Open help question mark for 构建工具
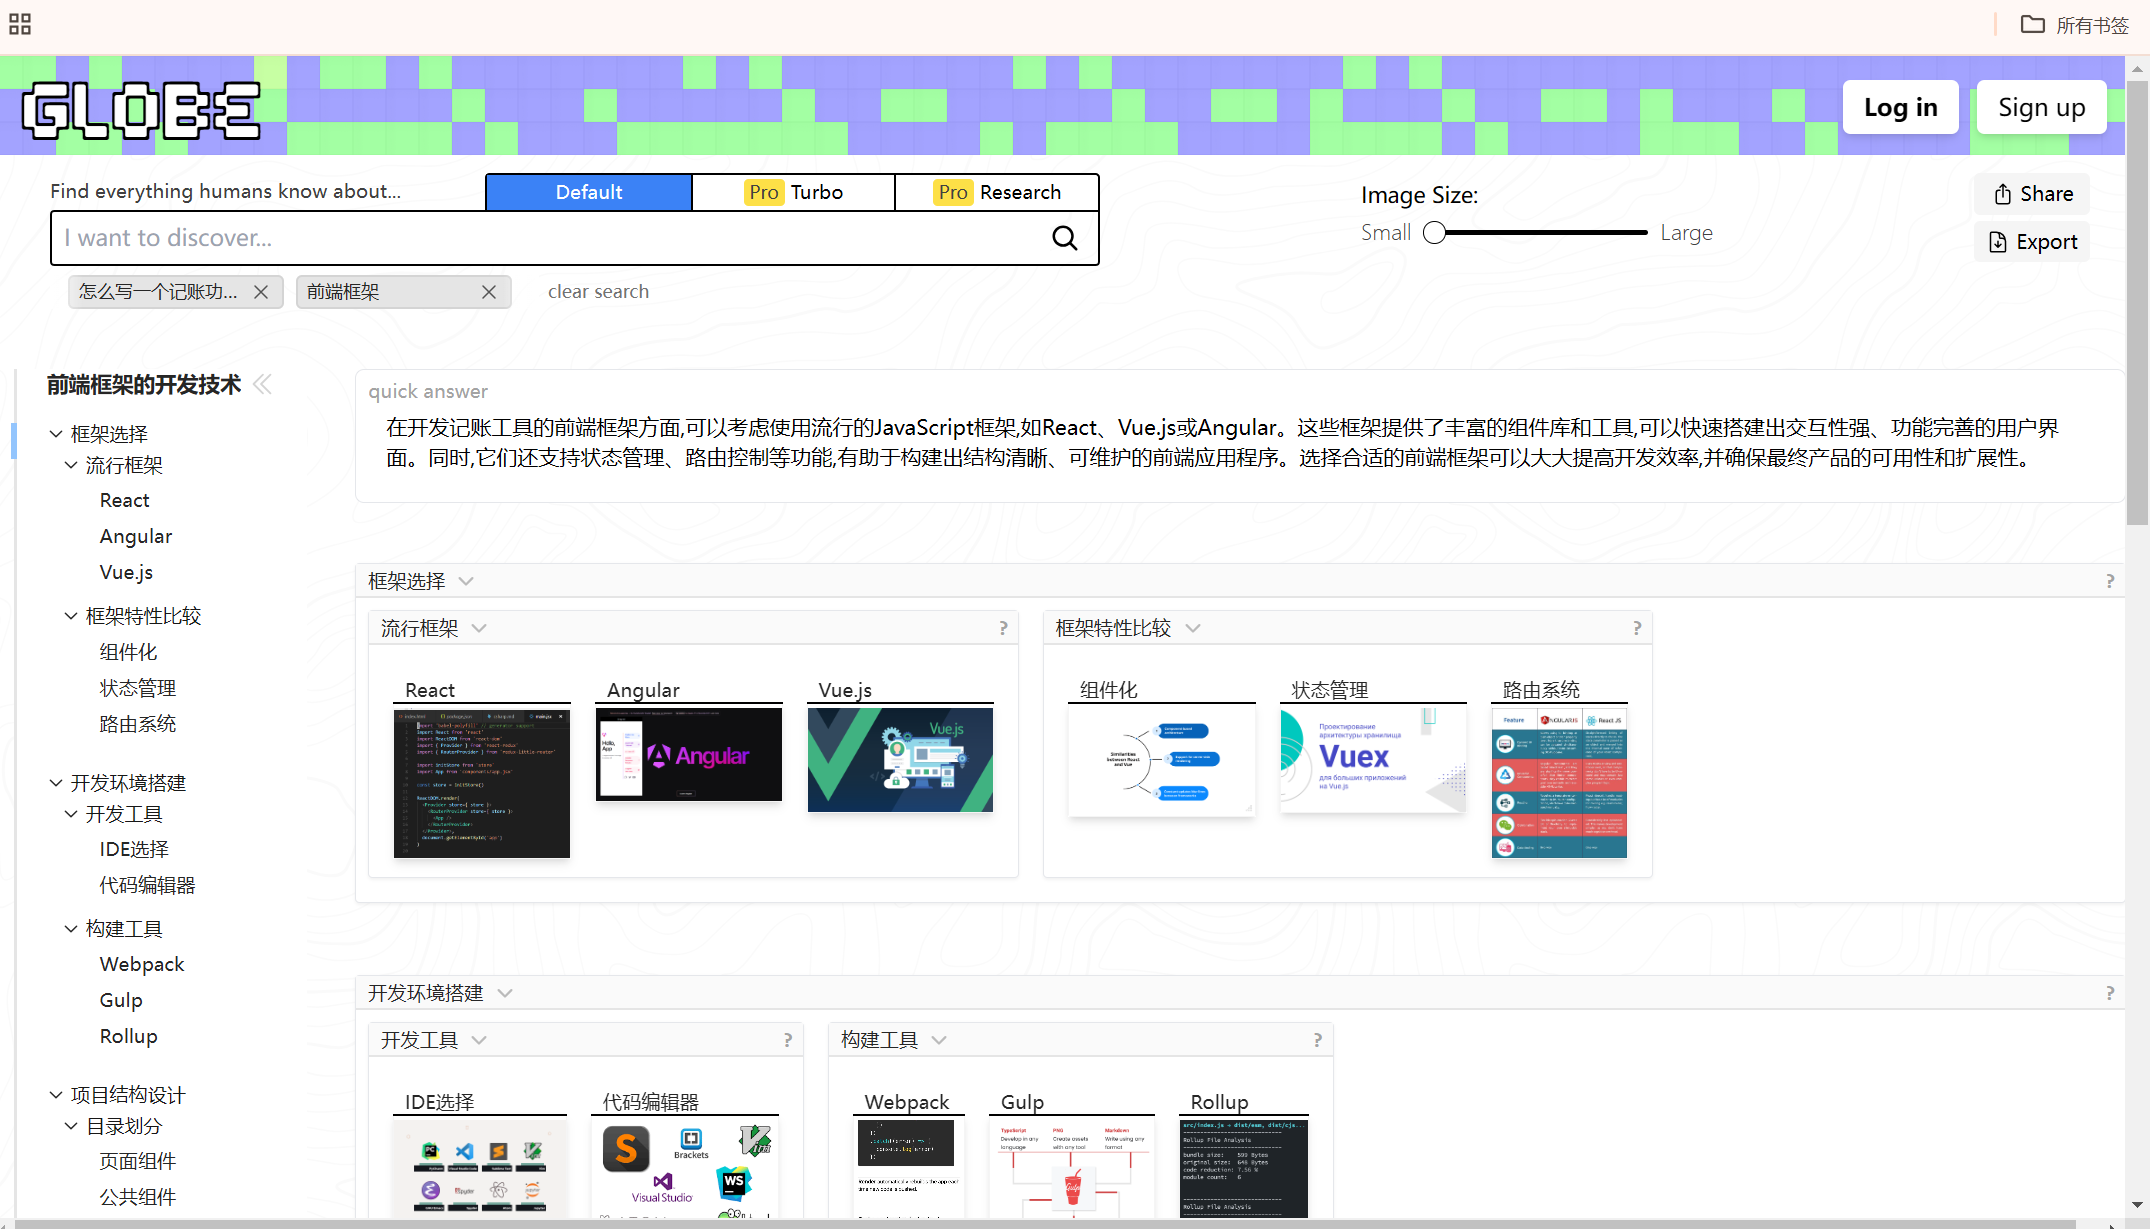 pos(1318,1040)
